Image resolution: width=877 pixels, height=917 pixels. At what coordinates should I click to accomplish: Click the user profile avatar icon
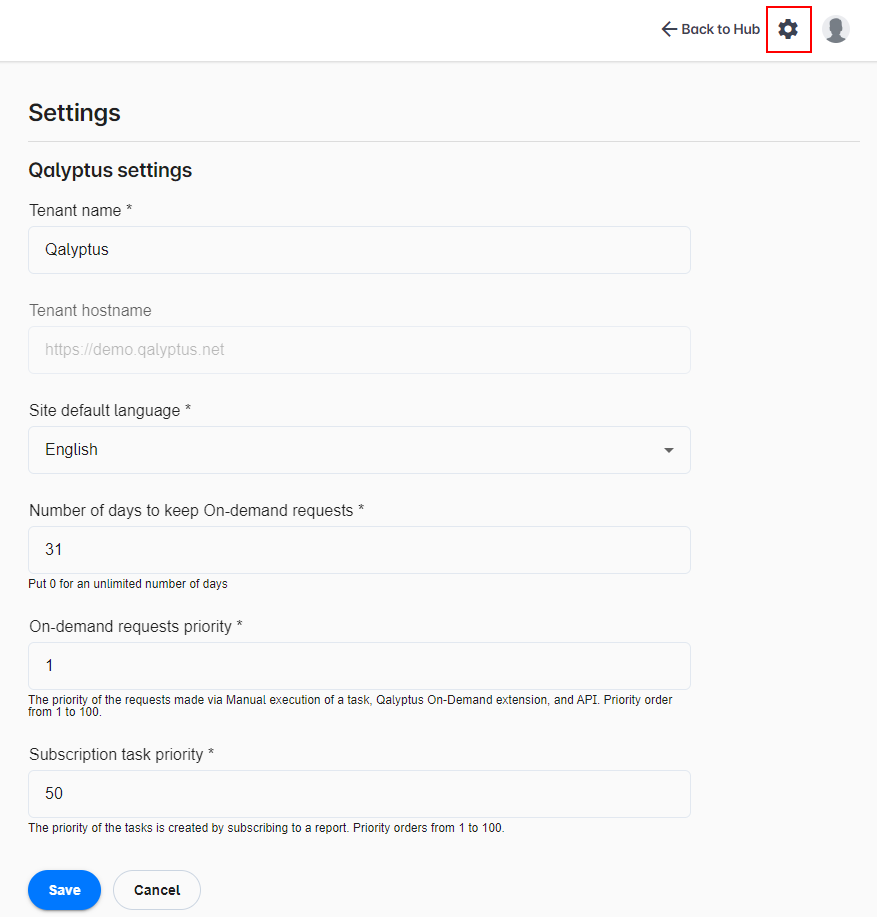[x=835, y=29]
